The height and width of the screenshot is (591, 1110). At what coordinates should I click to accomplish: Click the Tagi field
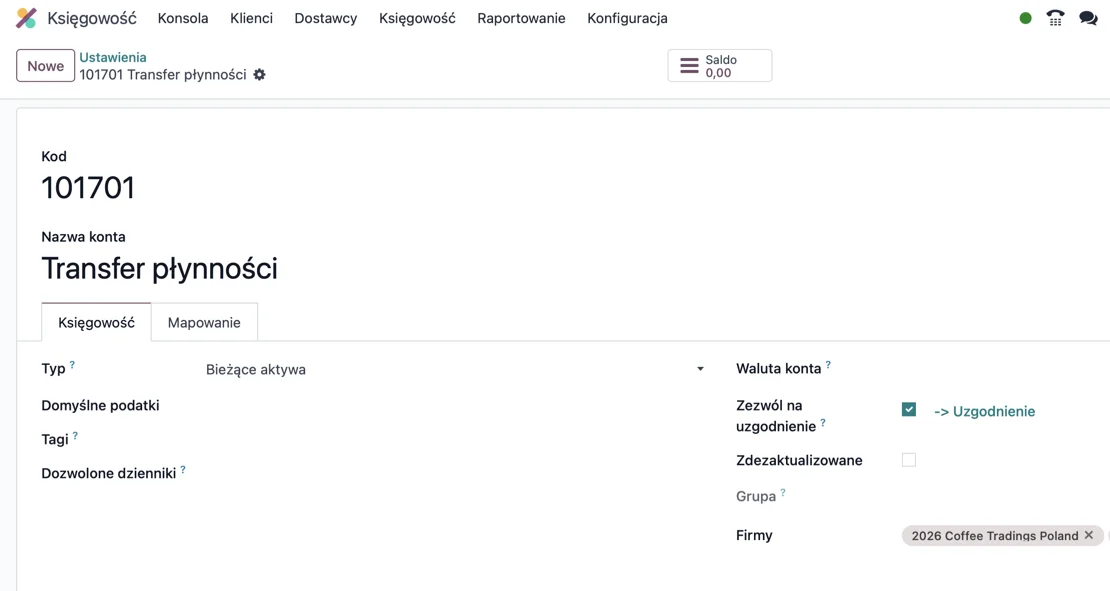pyautogui.click(x=456, y=440)
